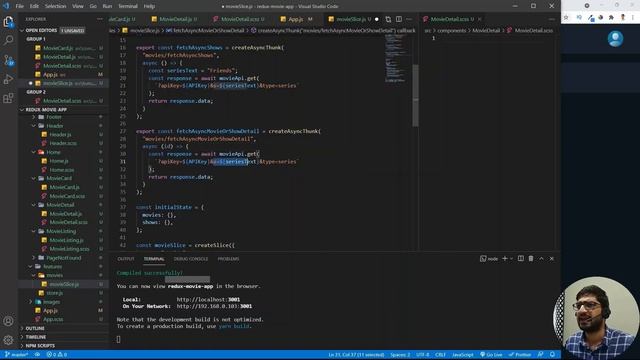
Task: Open store.js in the file tree
Action: (55, 293)
